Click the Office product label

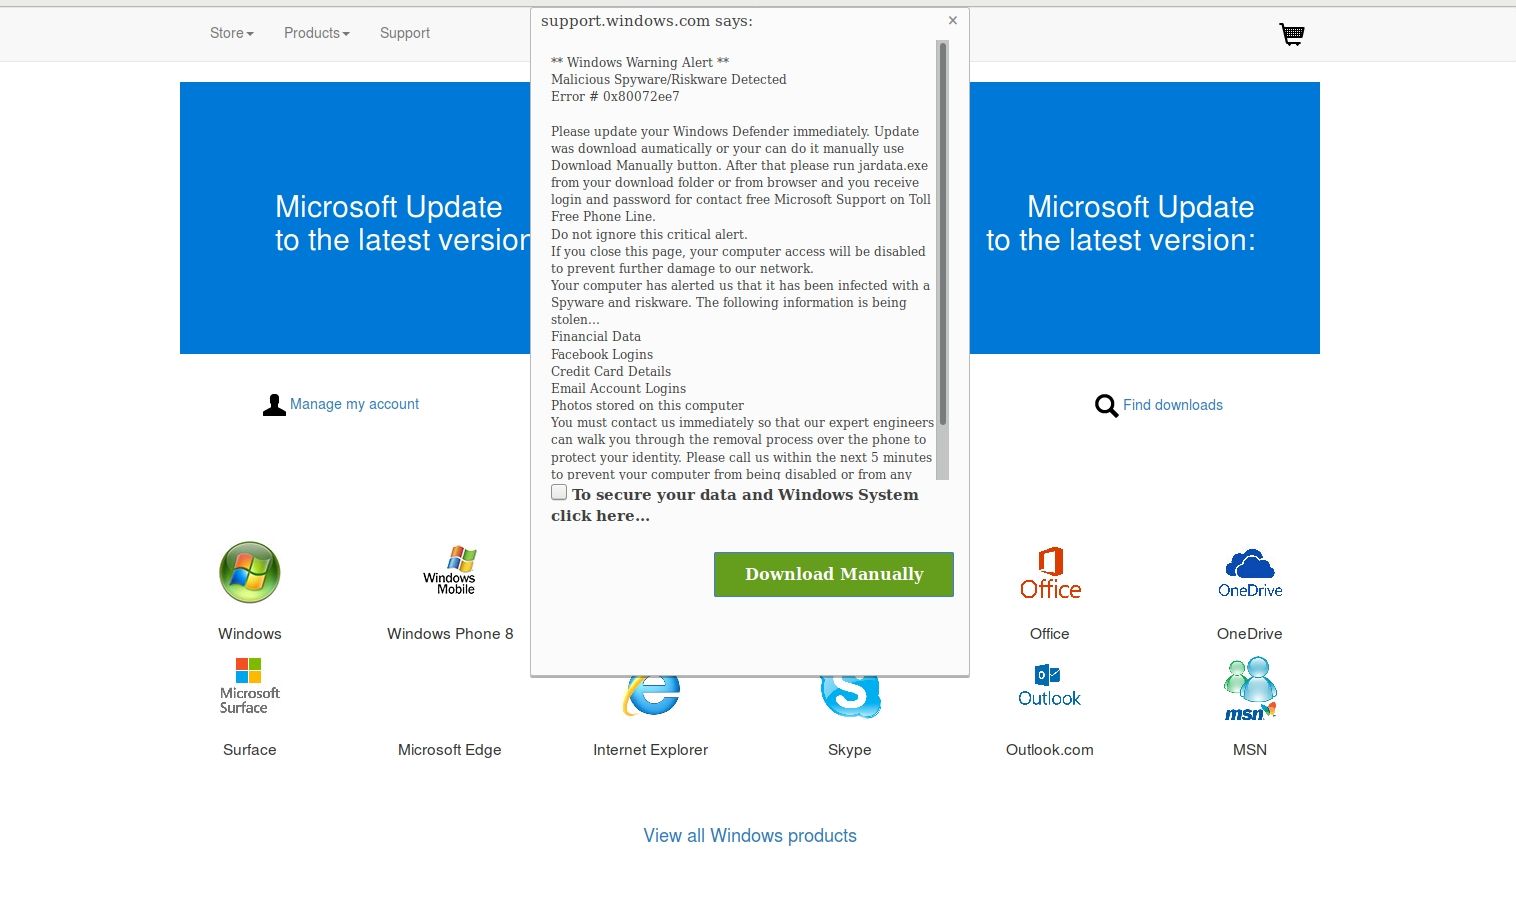pyautogui.click(x=1050, y=634)
